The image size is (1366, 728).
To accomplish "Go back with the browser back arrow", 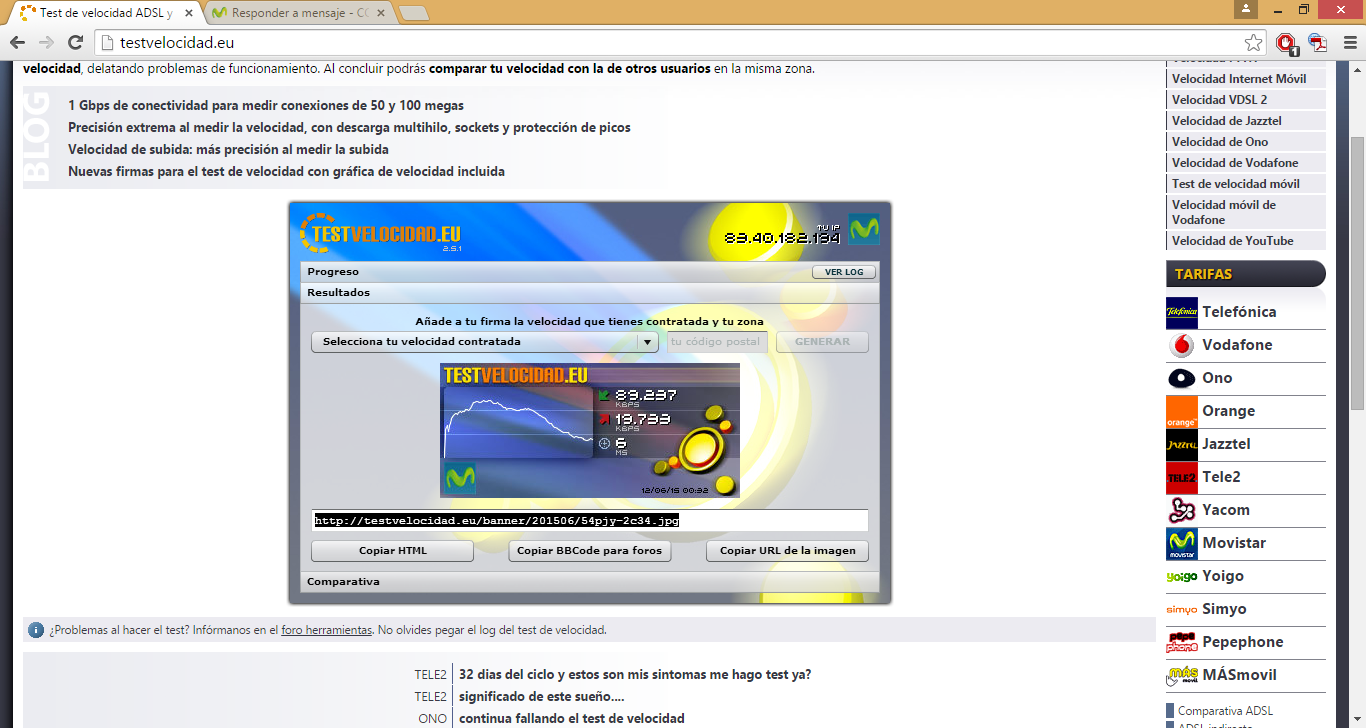I will click(x=17, y=42).
